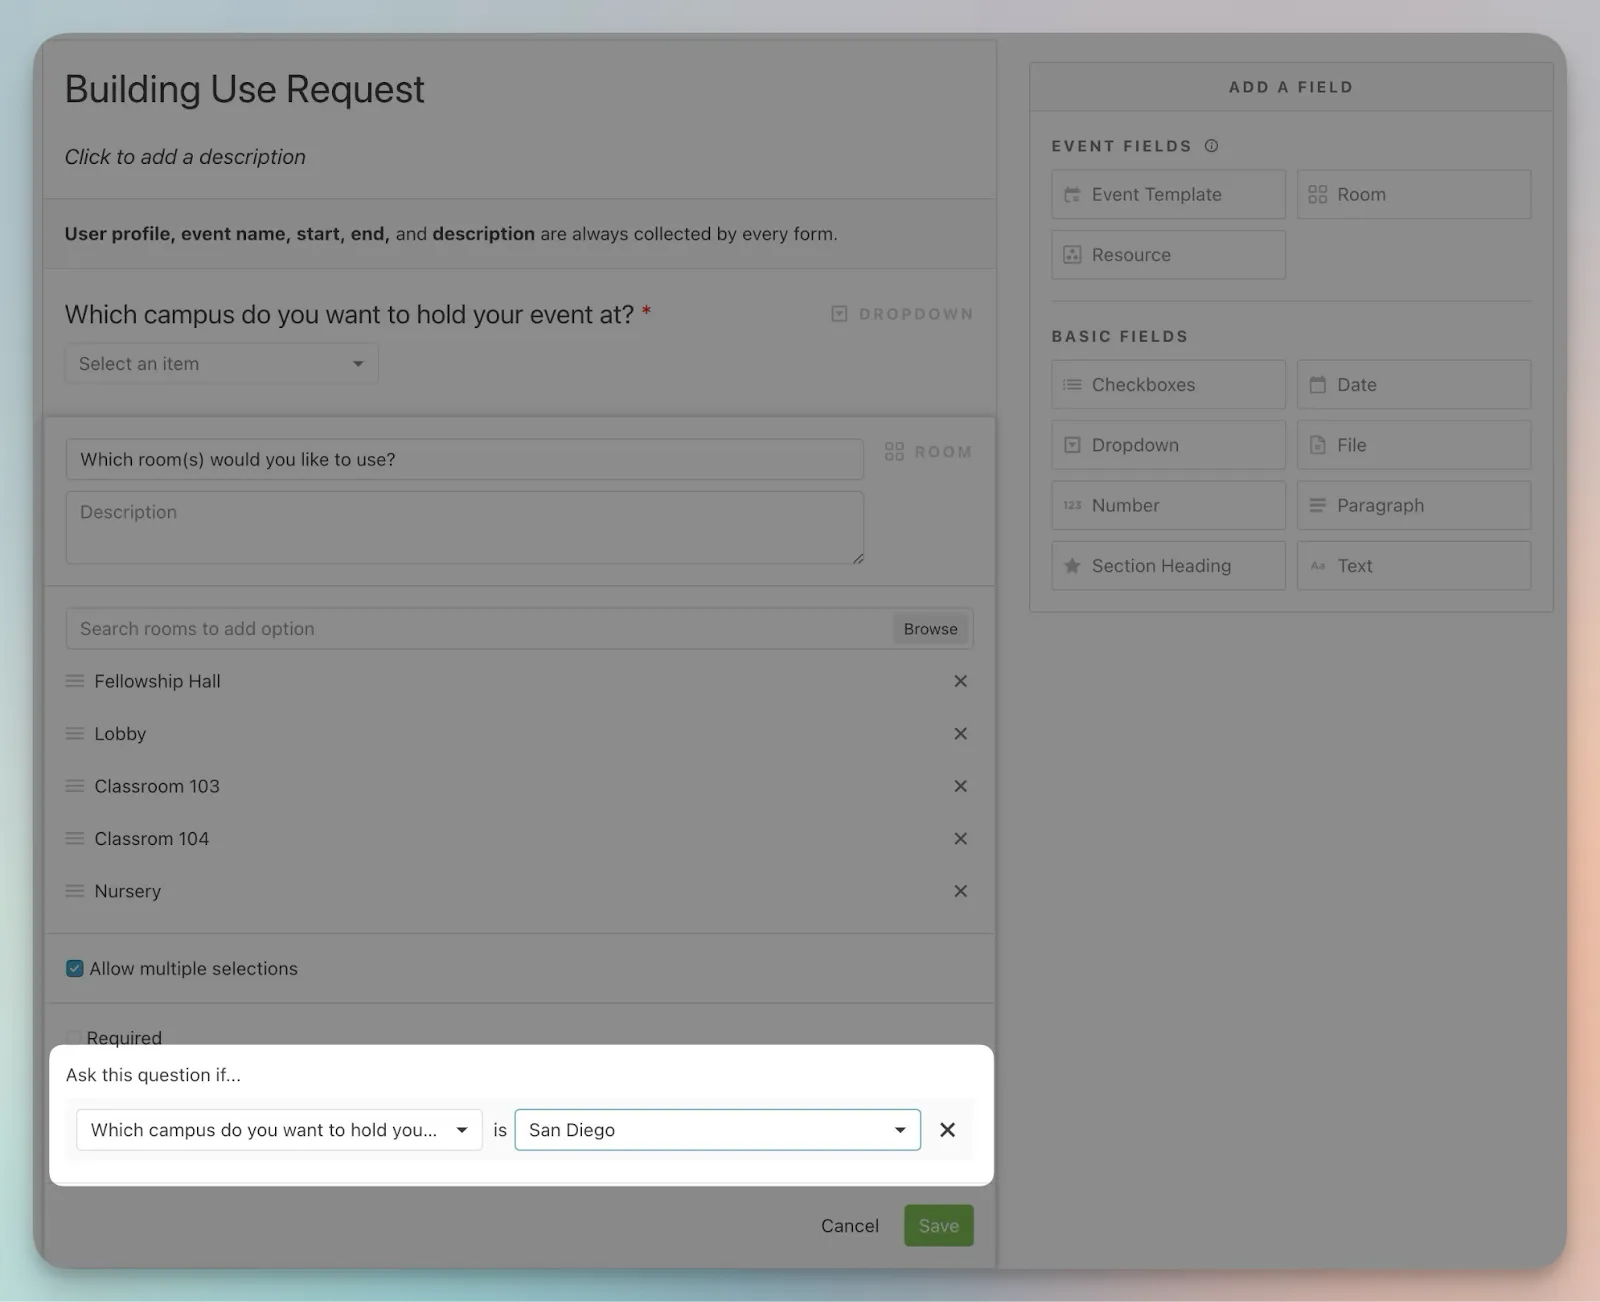Uncheck Allow multiple selections
Image resolution: width=1600 pixels, height=1302 pixels.
pyautogui.click(x=75, y=969)
